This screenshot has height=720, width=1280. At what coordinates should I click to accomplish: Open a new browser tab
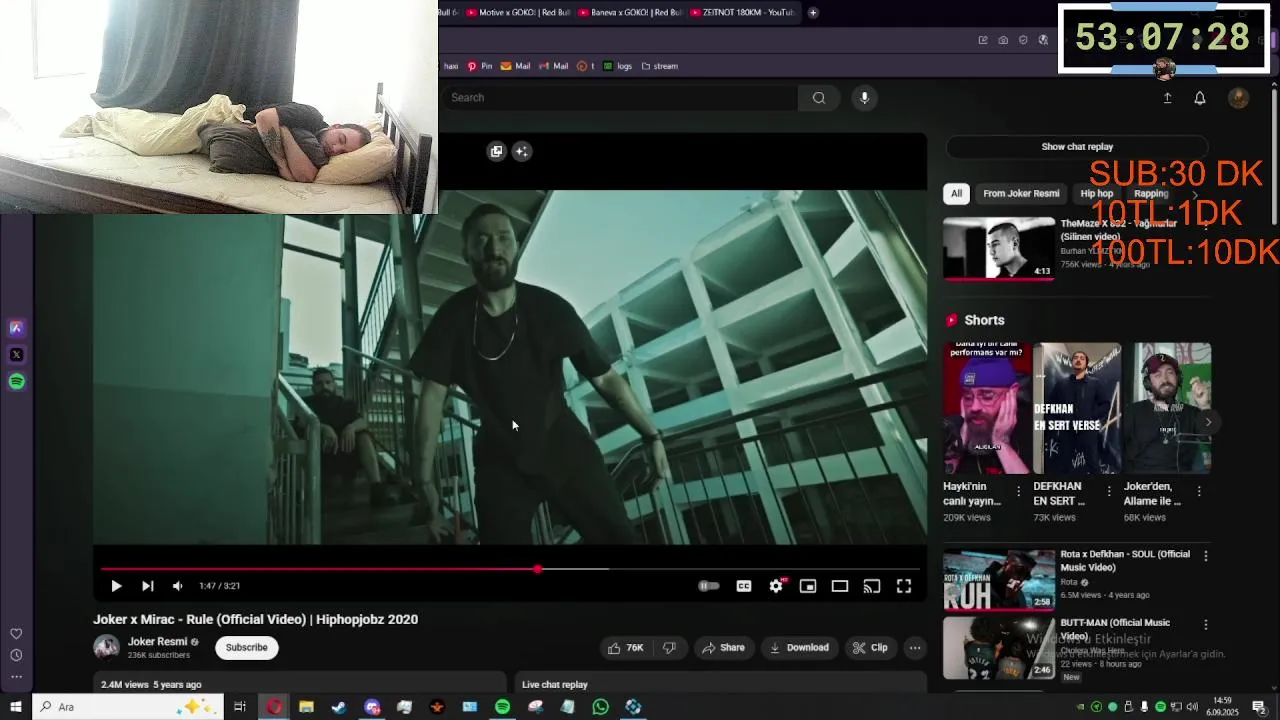pyautogui.click(x=813, y=13)
